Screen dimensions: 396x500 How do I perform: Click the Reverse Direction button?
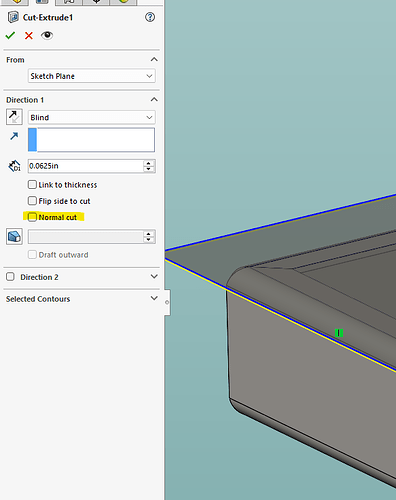[x=14, y=117]
